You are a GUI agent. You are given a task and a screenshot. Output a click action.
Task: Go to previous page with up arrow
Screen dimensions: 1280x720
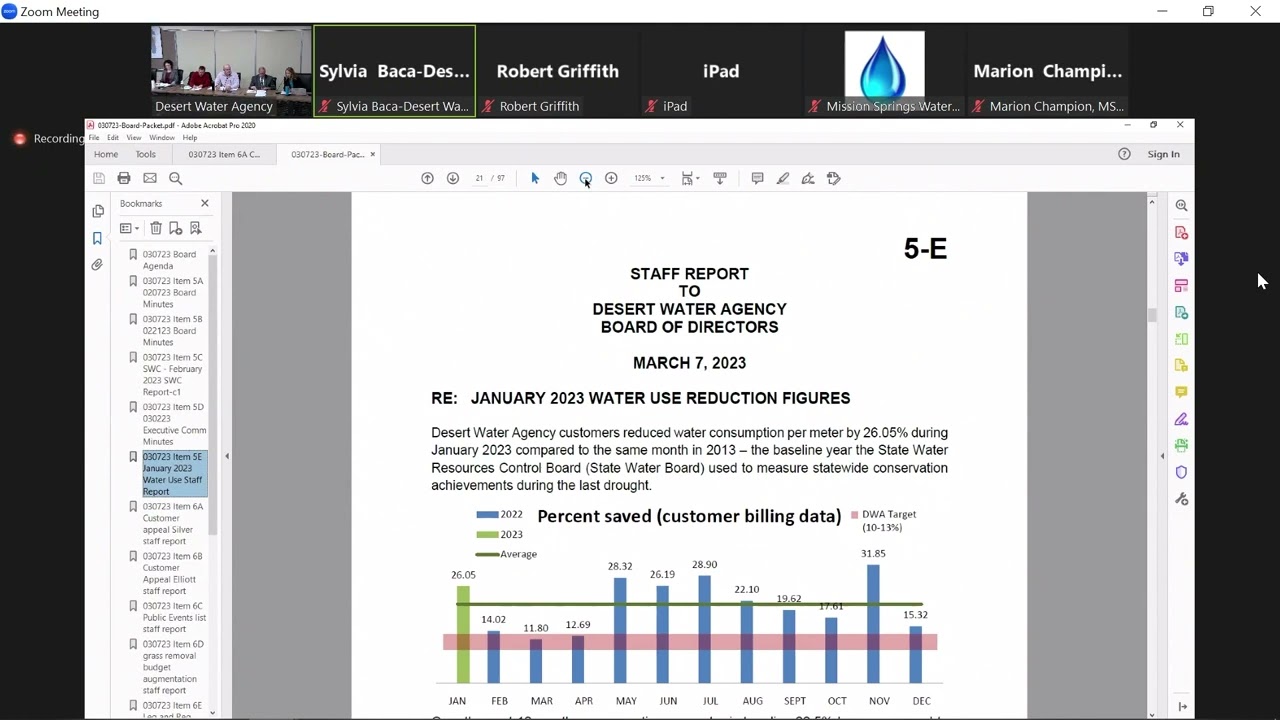pos(427,178)
